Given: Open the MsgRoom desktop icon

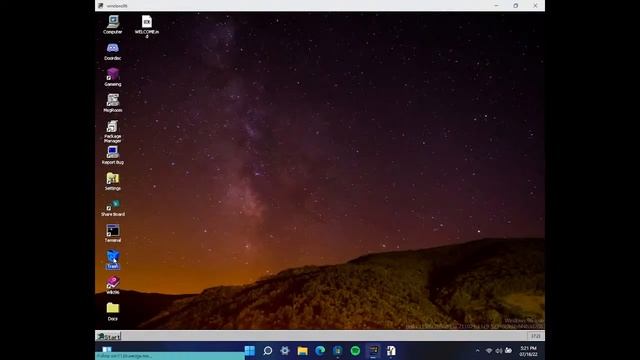Looking at the screenshot, I should [113, 103].
